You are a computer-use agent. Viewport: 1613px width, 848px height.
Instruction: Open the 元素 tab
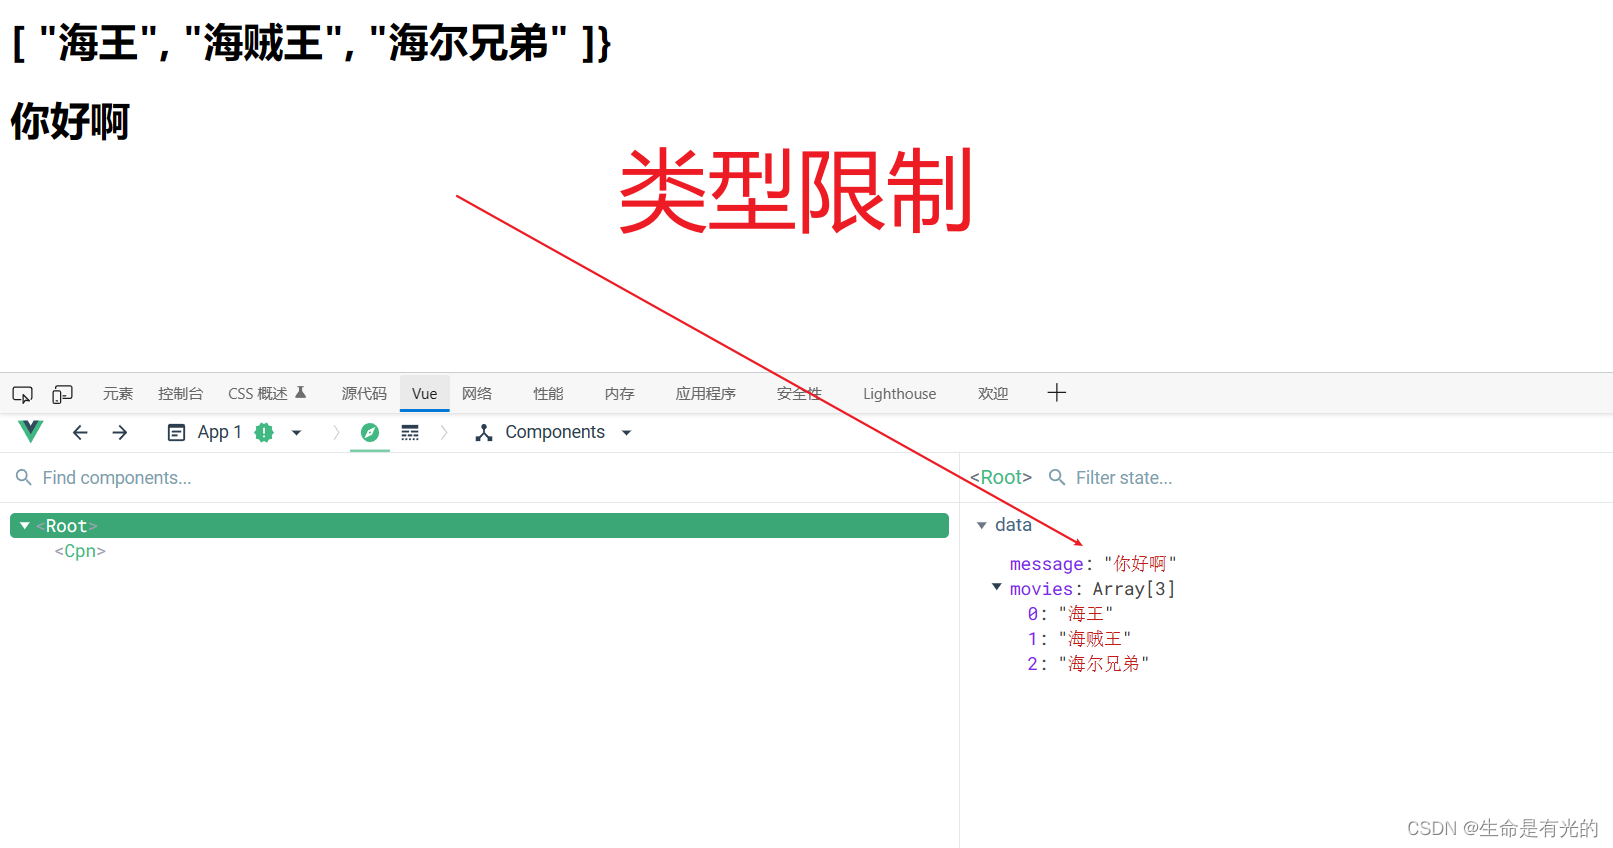point(118,394)
